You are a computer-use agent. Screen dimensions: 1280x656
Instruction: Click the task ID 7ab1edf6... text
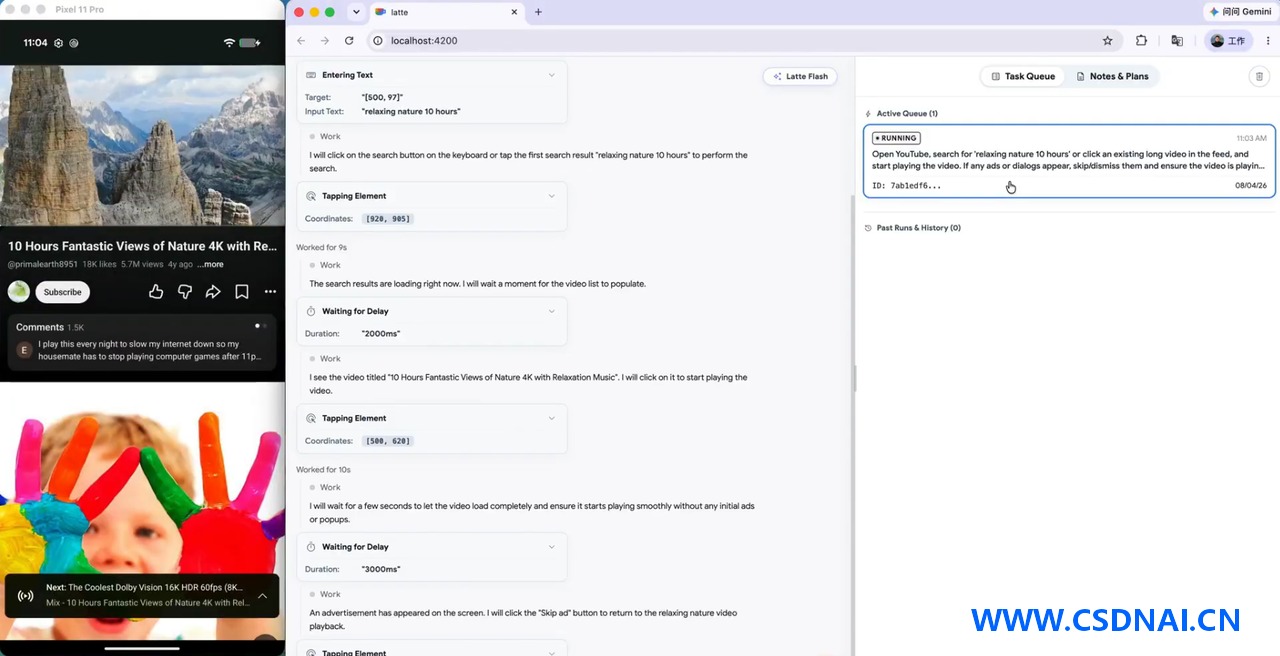906,186
